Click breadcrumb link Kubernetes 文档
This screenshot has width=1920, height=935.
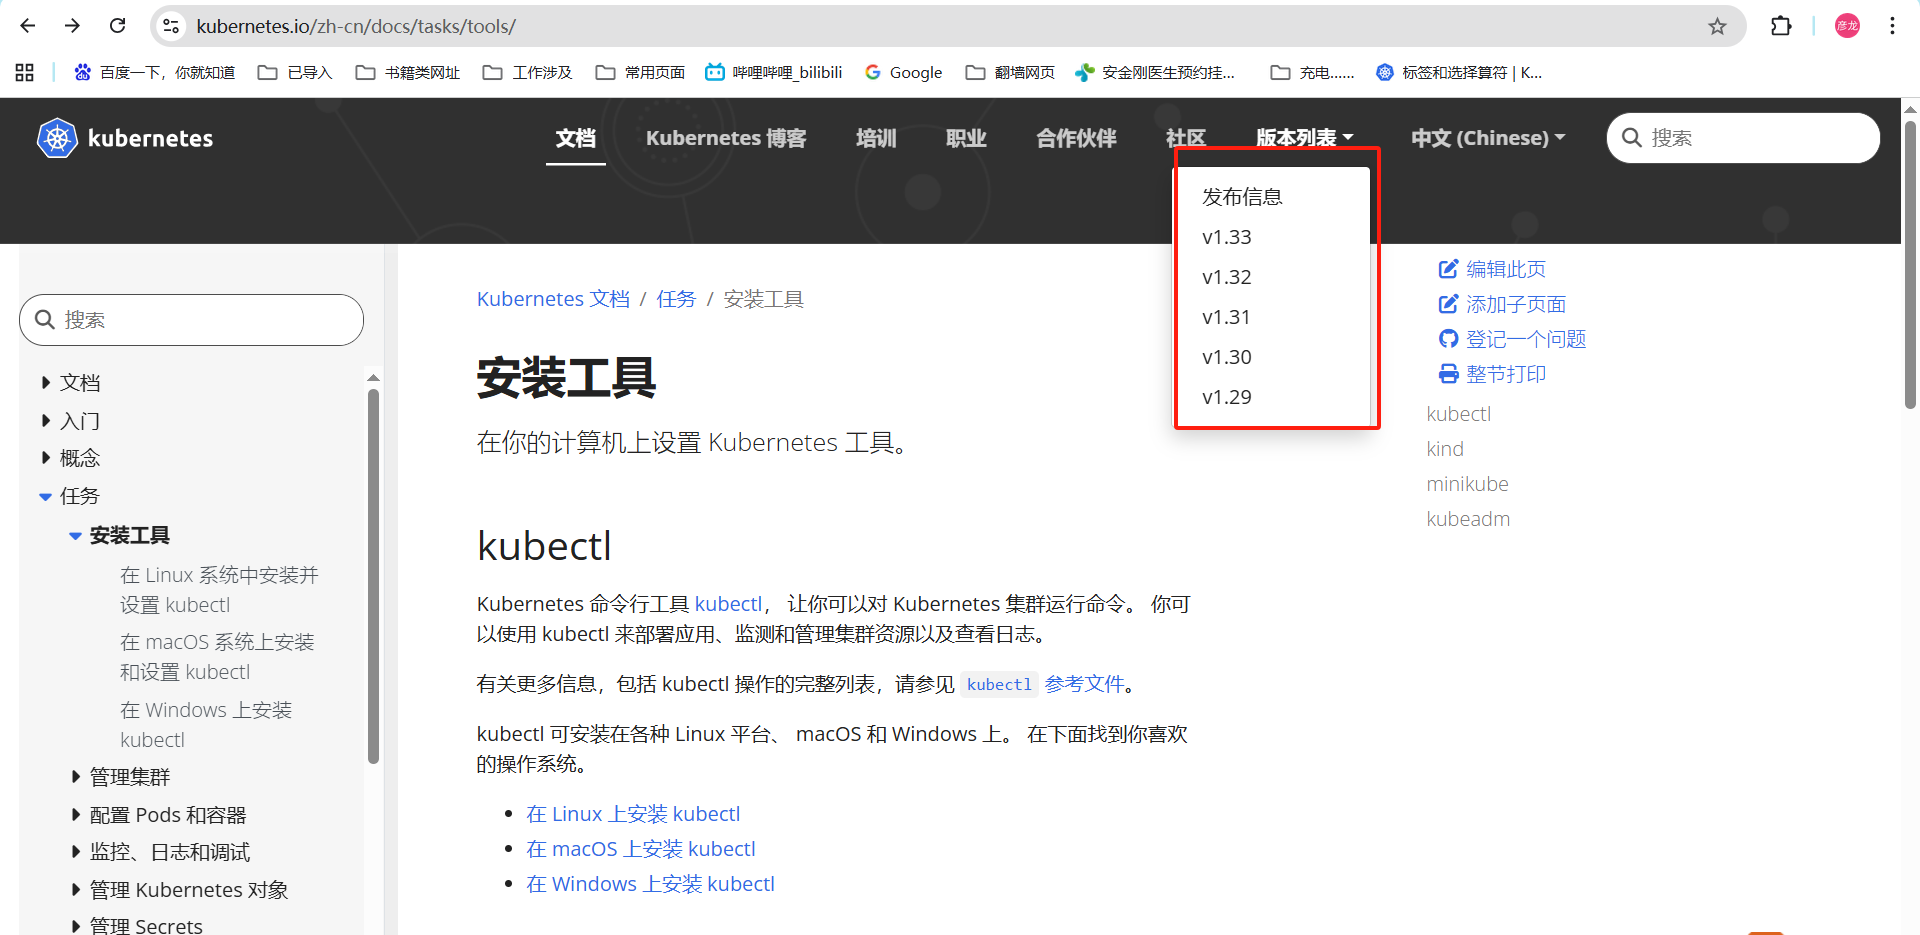click(x=553, y=299)
